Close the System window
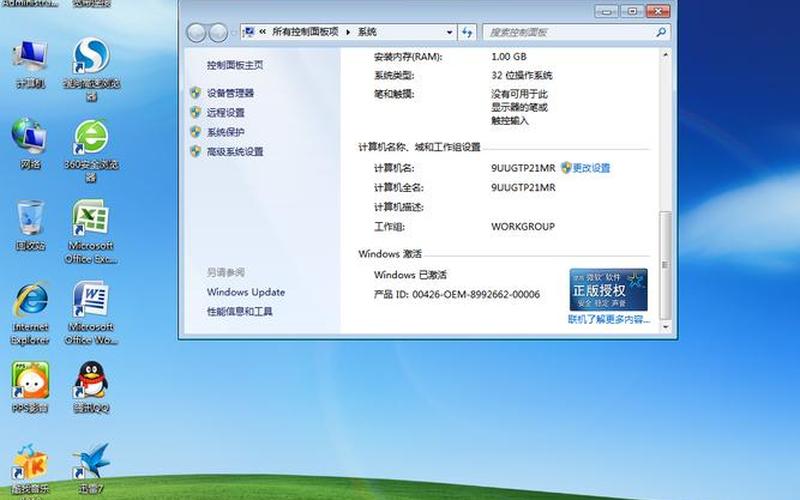The height and width of the screenshot is (500, 800). (x=658, y=11)
